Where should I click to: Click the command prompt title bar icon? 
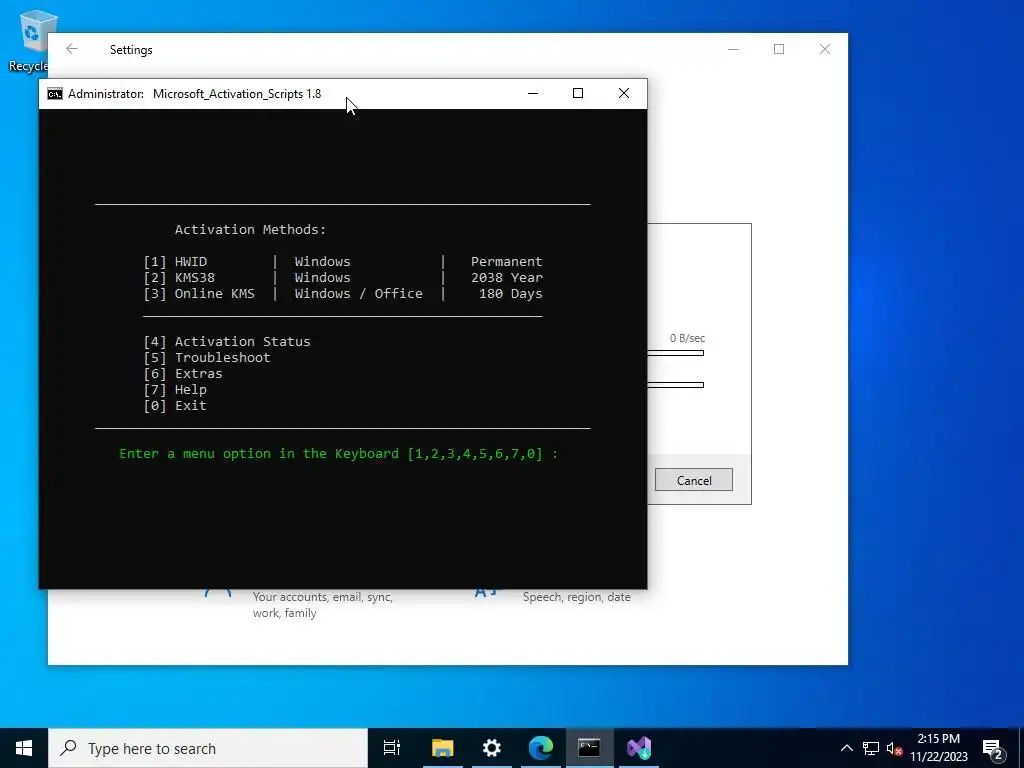pyautogui.click(x=55, y=94)
